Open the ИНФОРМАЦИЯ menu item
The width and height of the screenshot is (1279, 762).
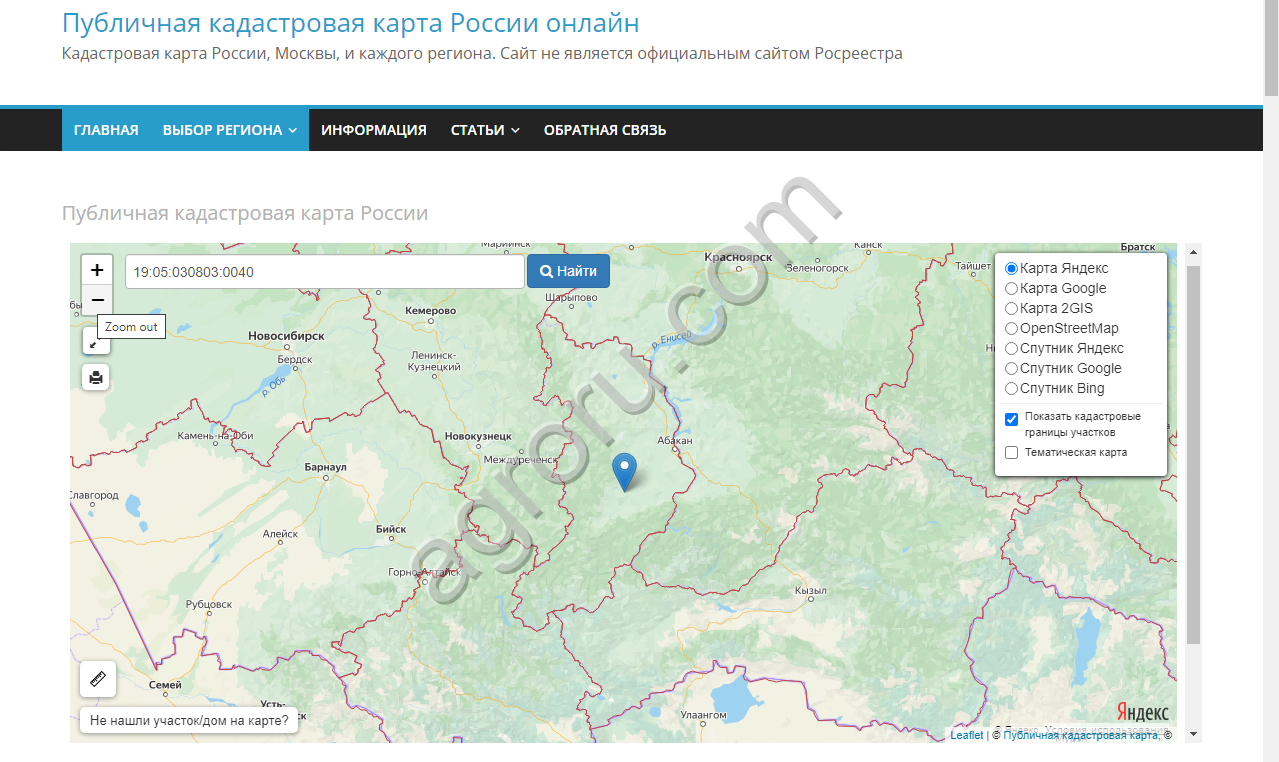point(374,130)
